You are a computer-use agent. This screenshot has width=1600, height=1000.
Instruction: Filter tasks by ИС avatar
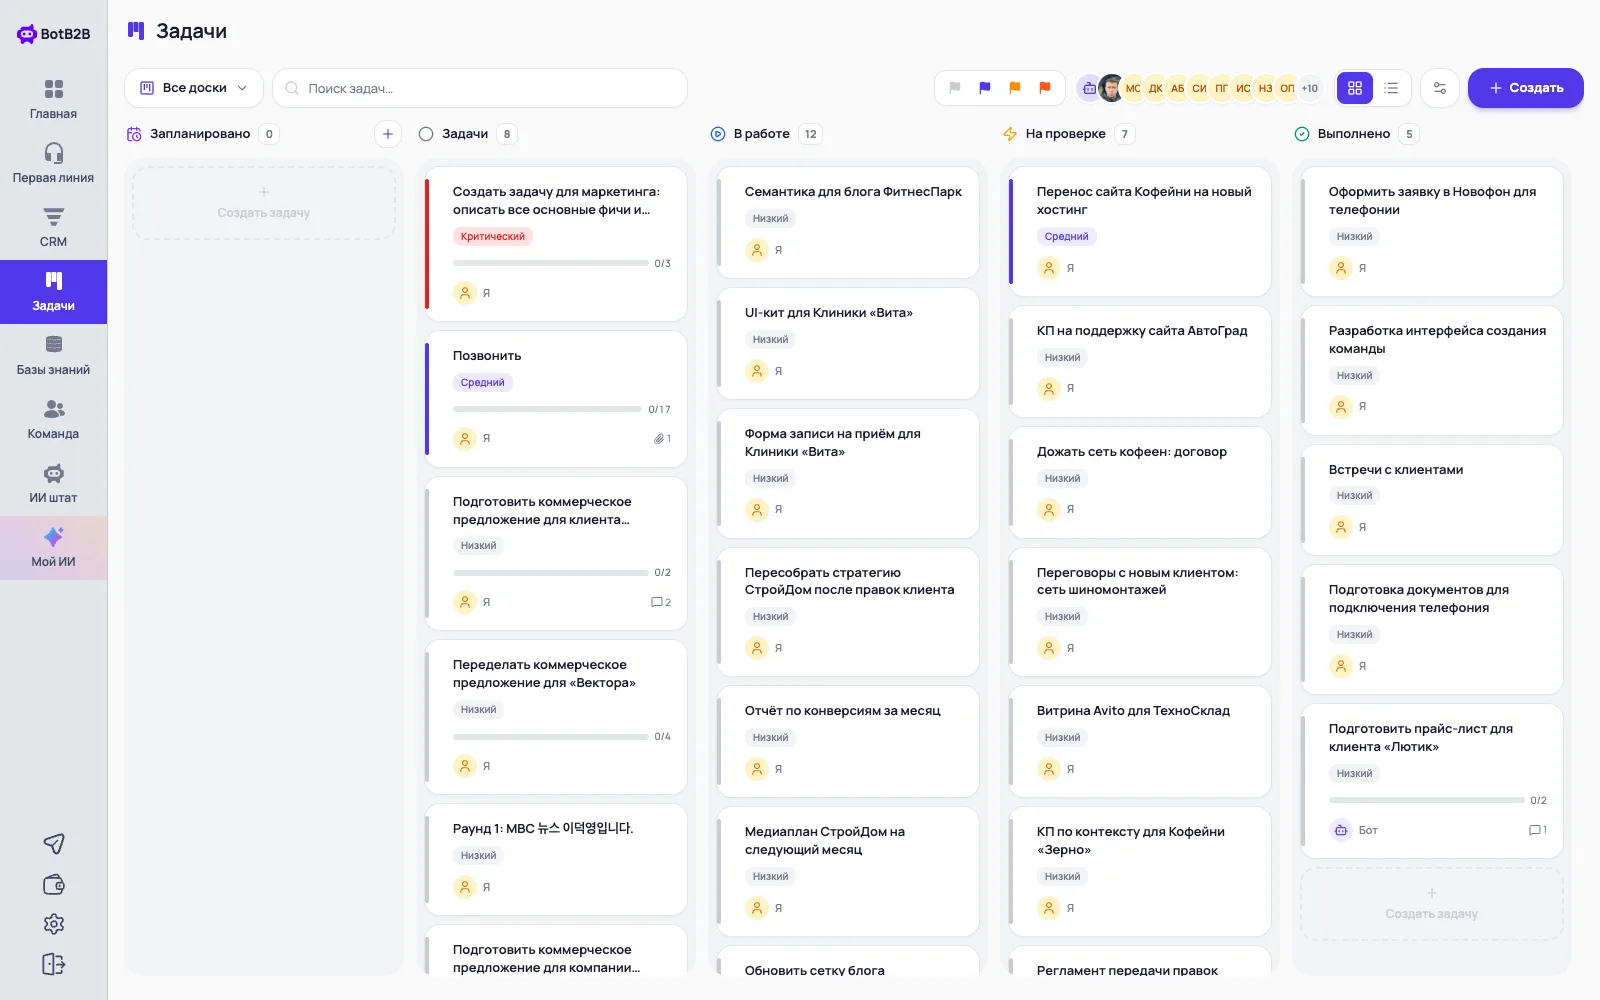click(x=1243, y=88)
